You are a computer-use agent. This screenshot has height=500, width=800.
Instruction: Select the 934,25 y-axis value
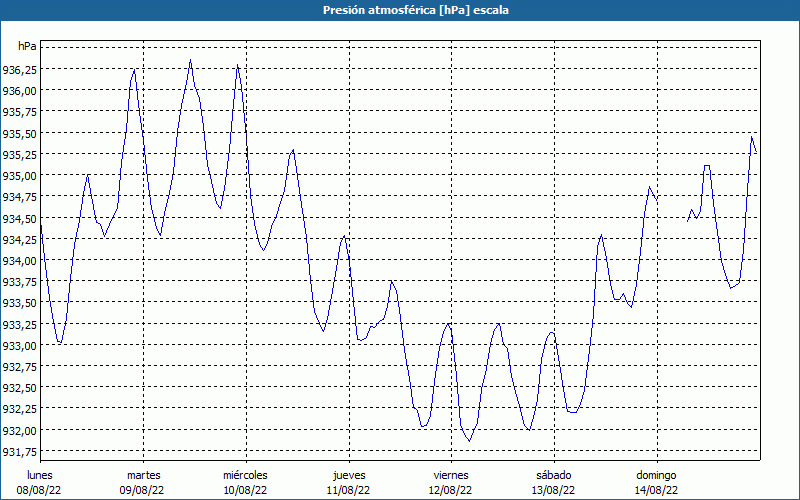tap(19, 239)
